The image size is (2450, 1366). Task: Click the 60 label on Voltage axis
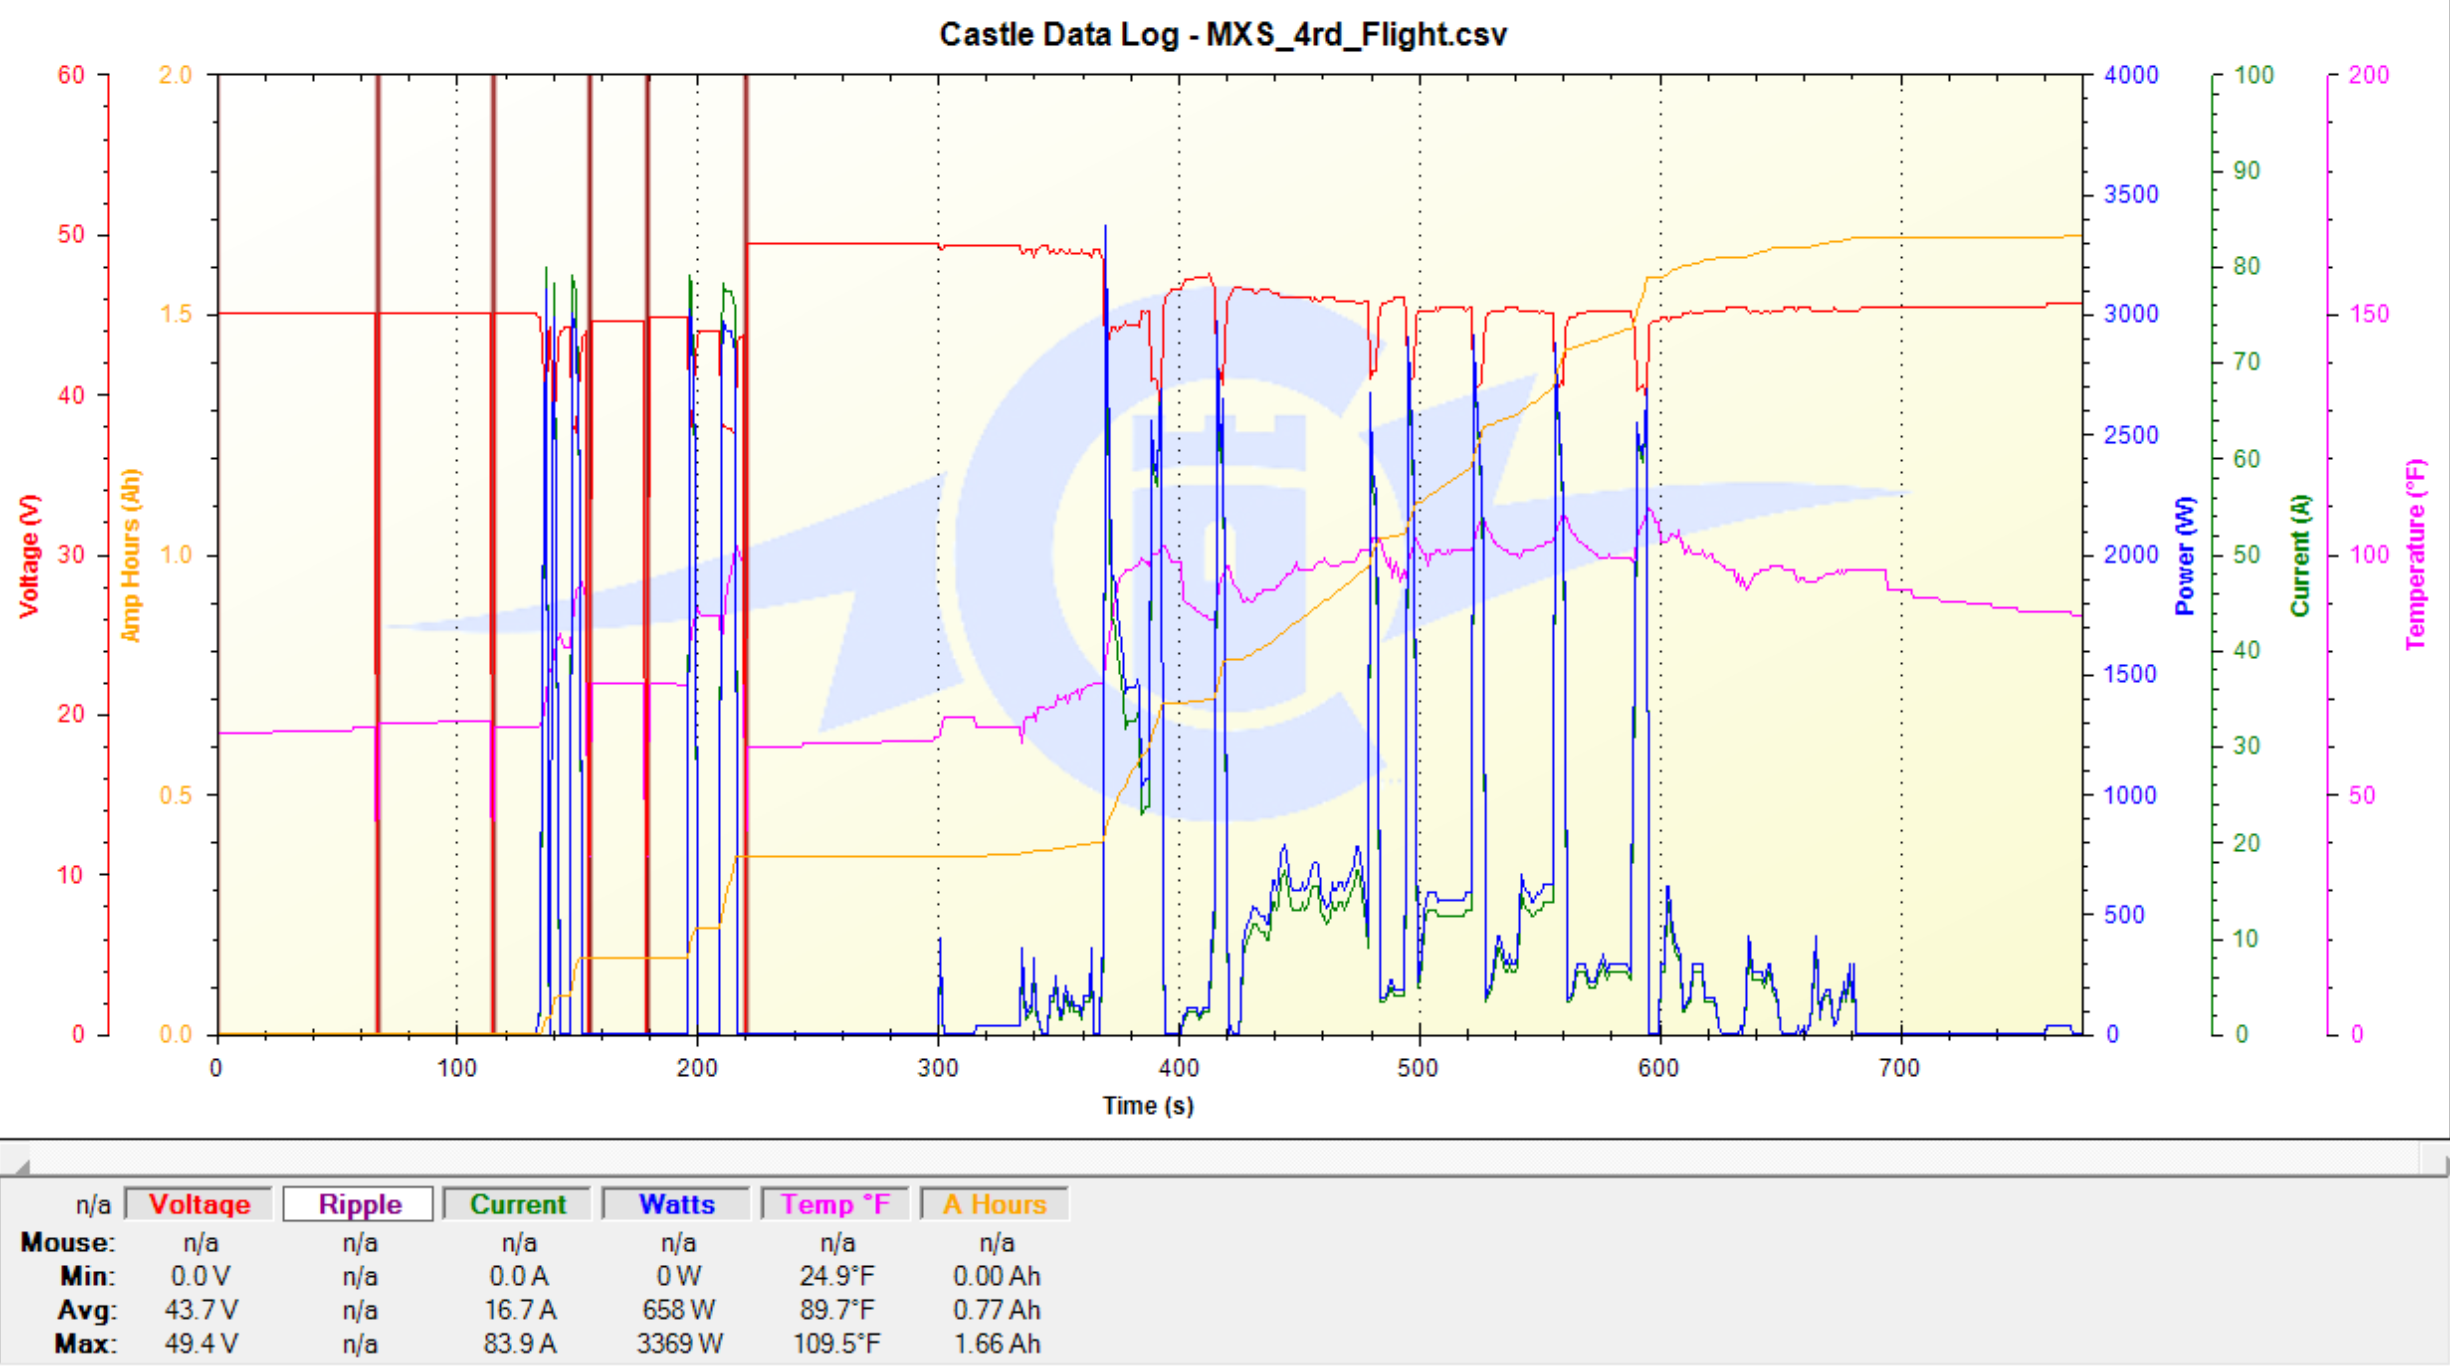71,75
